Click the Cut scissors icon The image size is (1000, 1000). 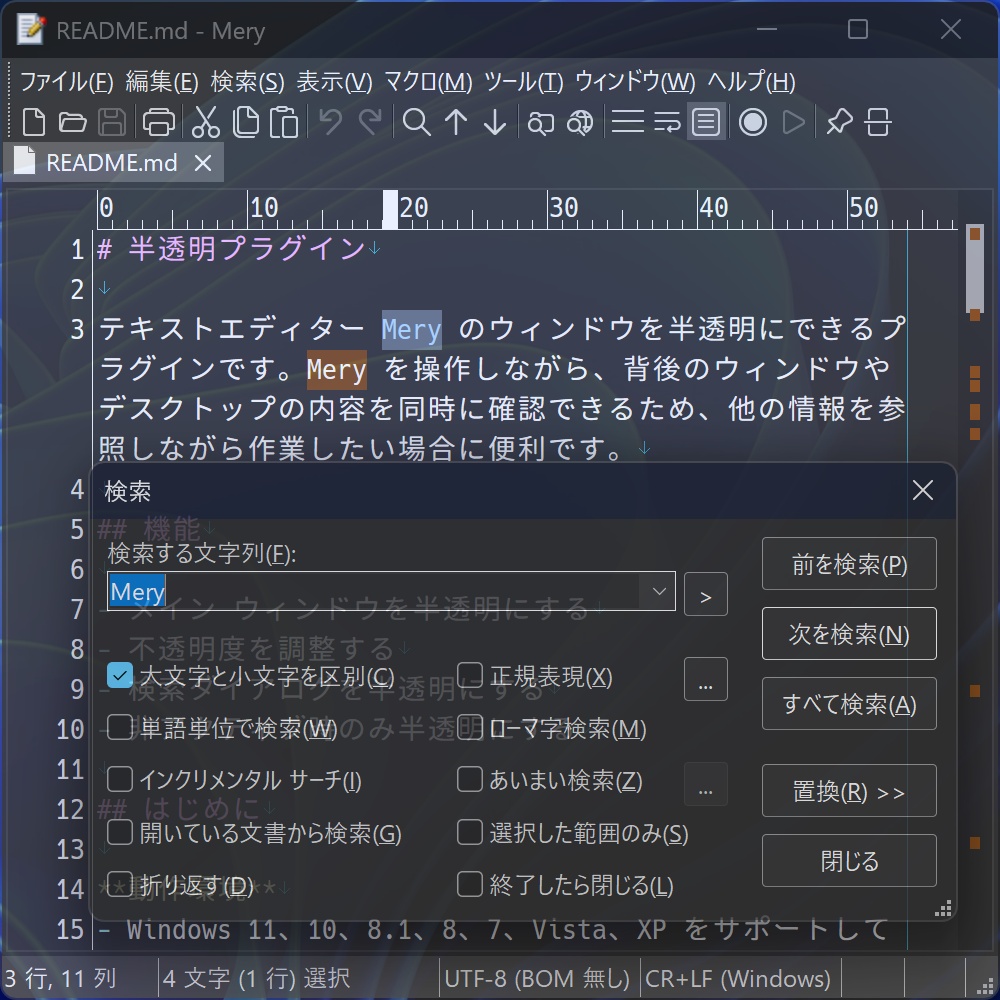point(205,121)
